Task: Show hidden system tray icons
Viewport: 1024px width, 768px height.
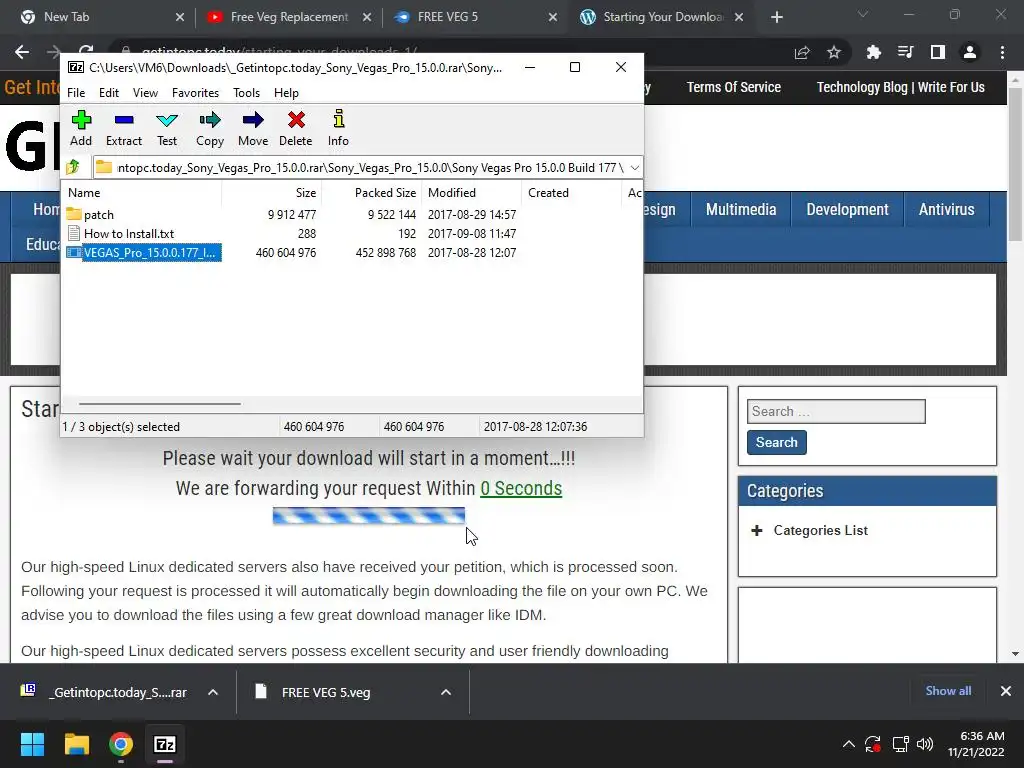Action: click(848, 744)
